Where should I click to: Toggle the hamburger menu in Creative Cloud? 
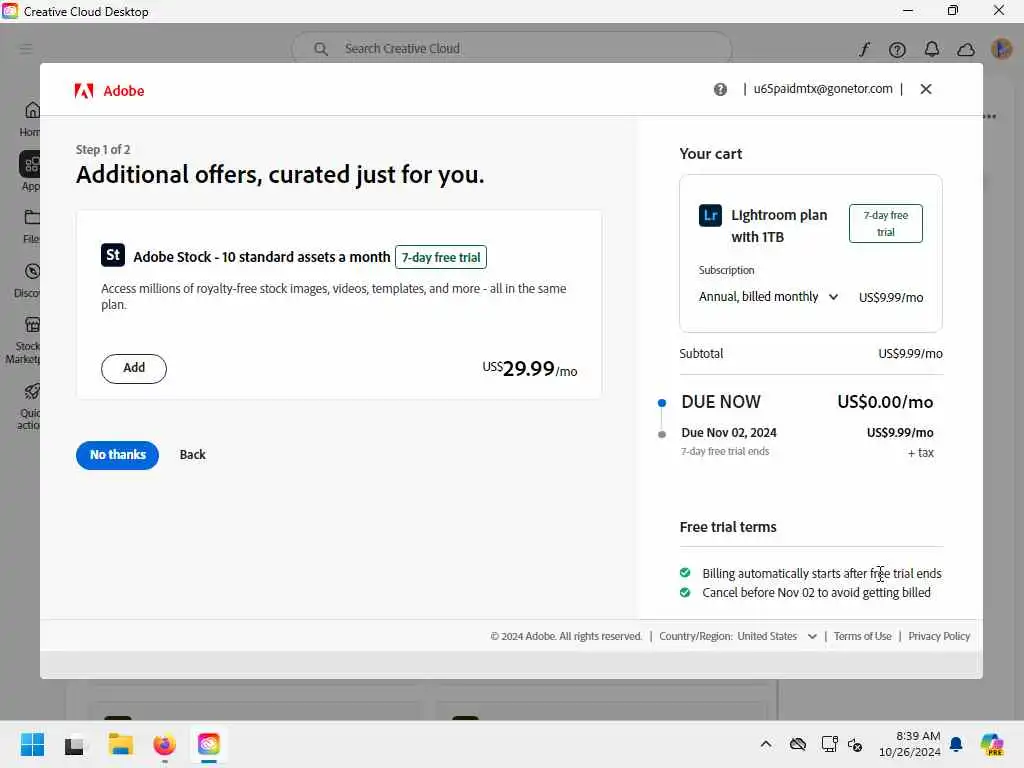pos(26,48)
